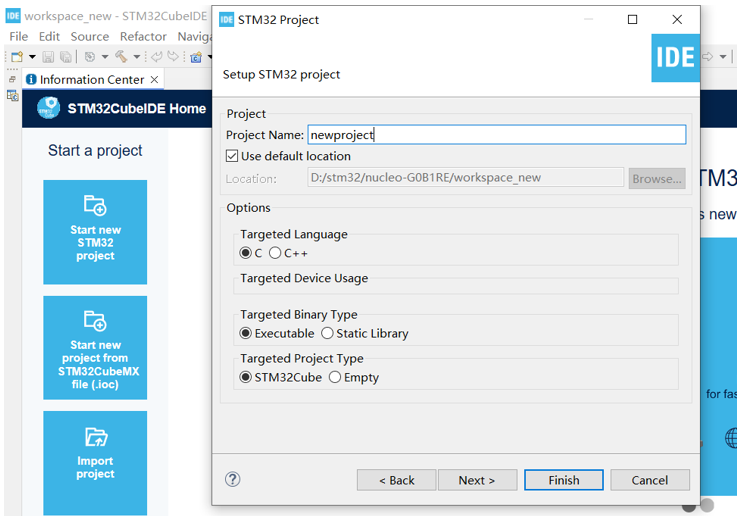The width and height of the screenshot is (737, 516).
Task: Click the blue IDE logo in dialog header
Action: 675,58
